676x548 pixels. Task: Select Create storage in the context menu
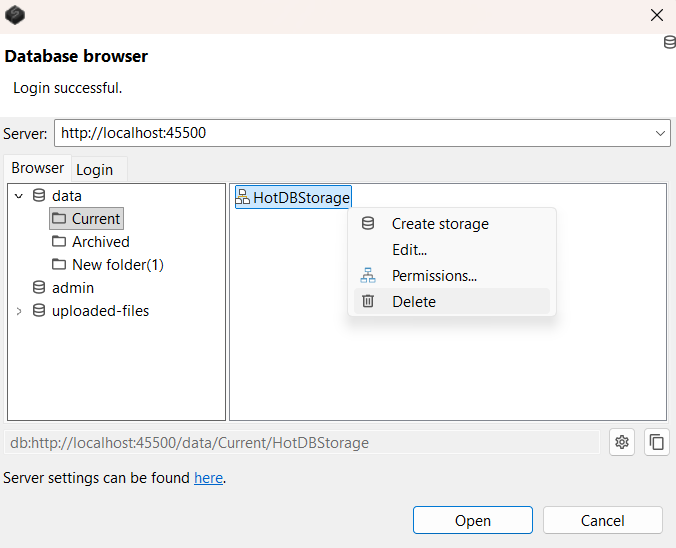(x=440, y=224)
